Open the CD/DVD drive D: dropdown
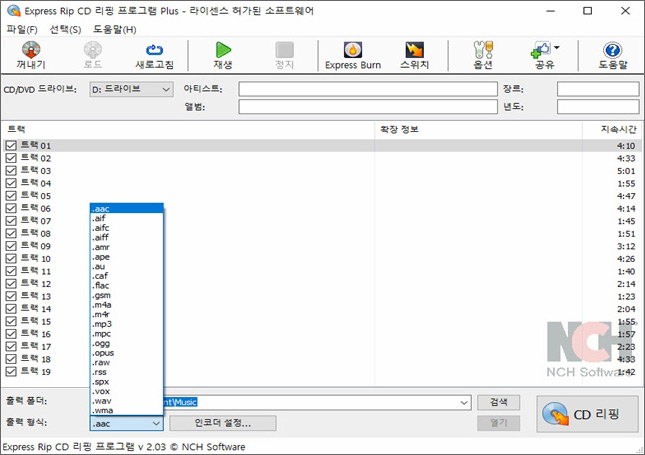Viewport: 645px width, 455px height. [131, 89]
